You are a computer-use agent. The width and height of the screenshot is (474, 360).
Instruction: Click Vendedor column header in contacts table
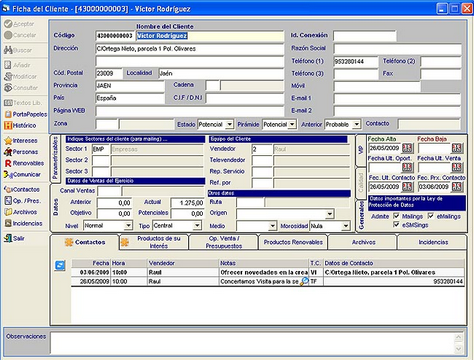click(x=183, y=263)
